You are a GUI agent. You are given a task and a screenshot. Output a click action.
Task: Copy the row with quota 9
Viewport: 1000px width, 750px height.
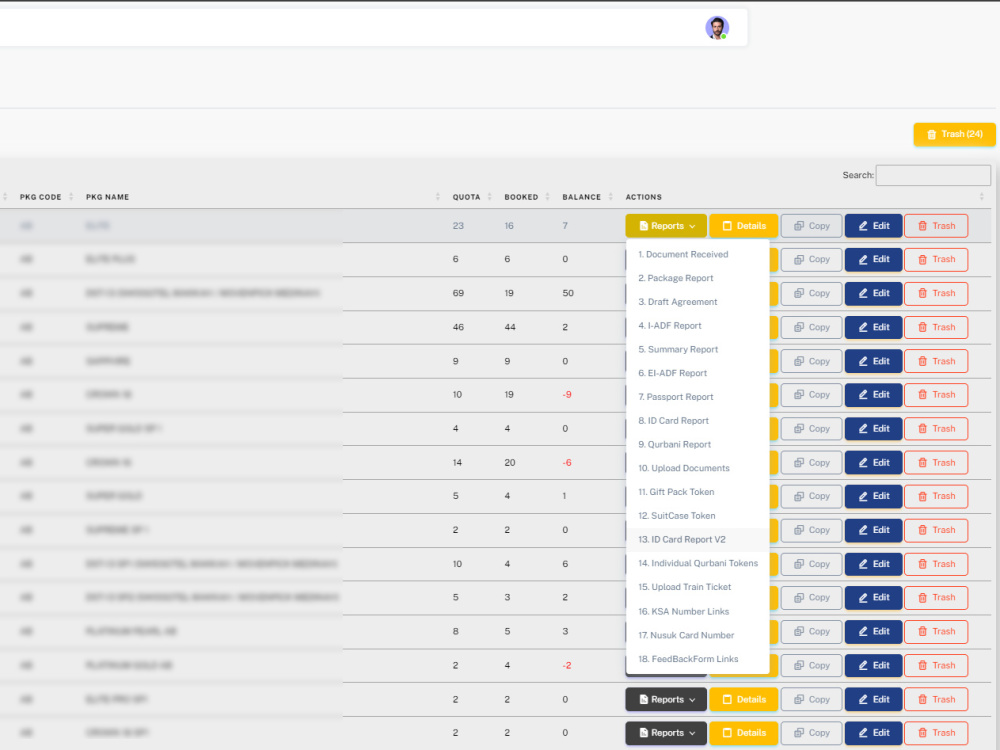point(811,361)
